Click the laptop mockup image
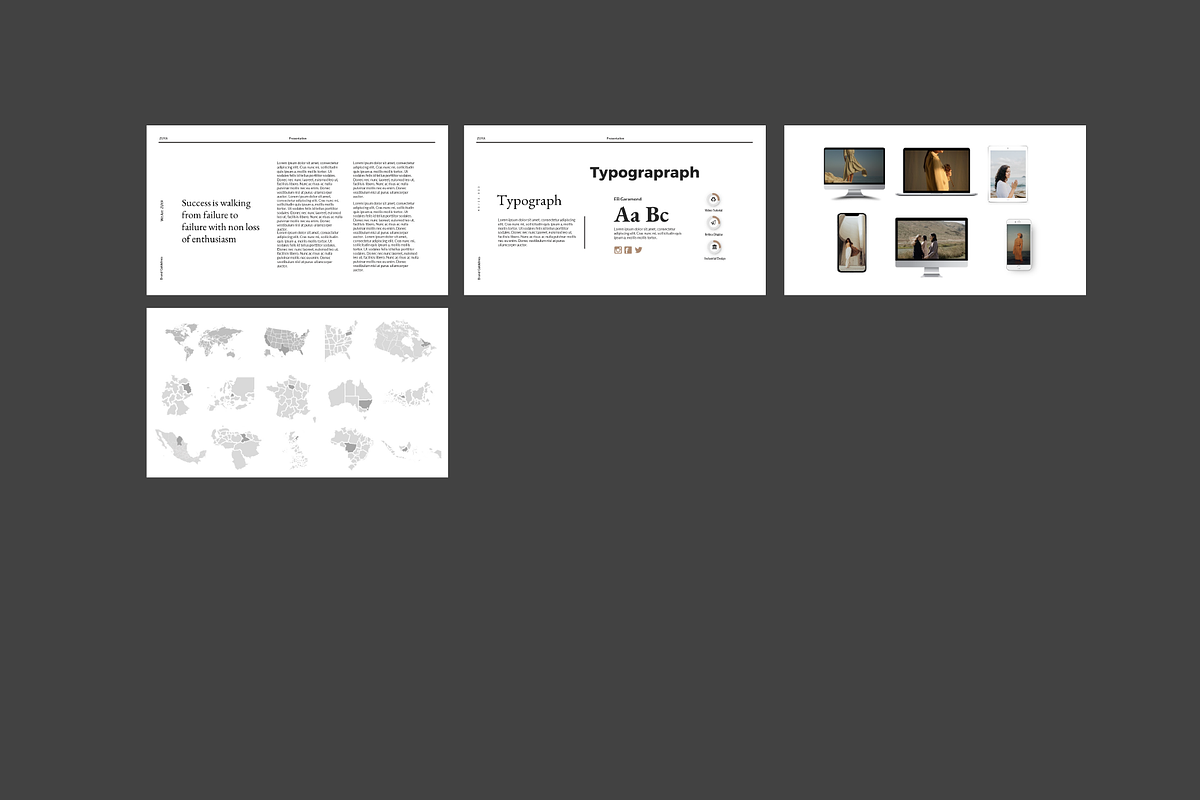This screenshot has width=1200, height=800. click(936, 172)
